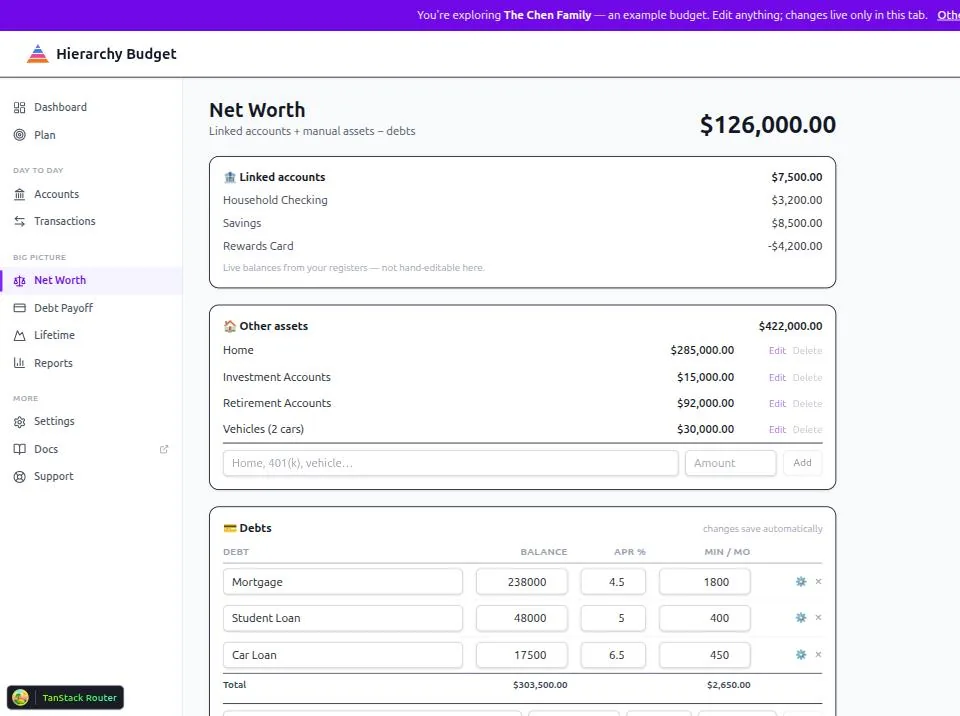Click Student Loan balance field 48000
Screen dimensions: 960x716
pos(522,618)
